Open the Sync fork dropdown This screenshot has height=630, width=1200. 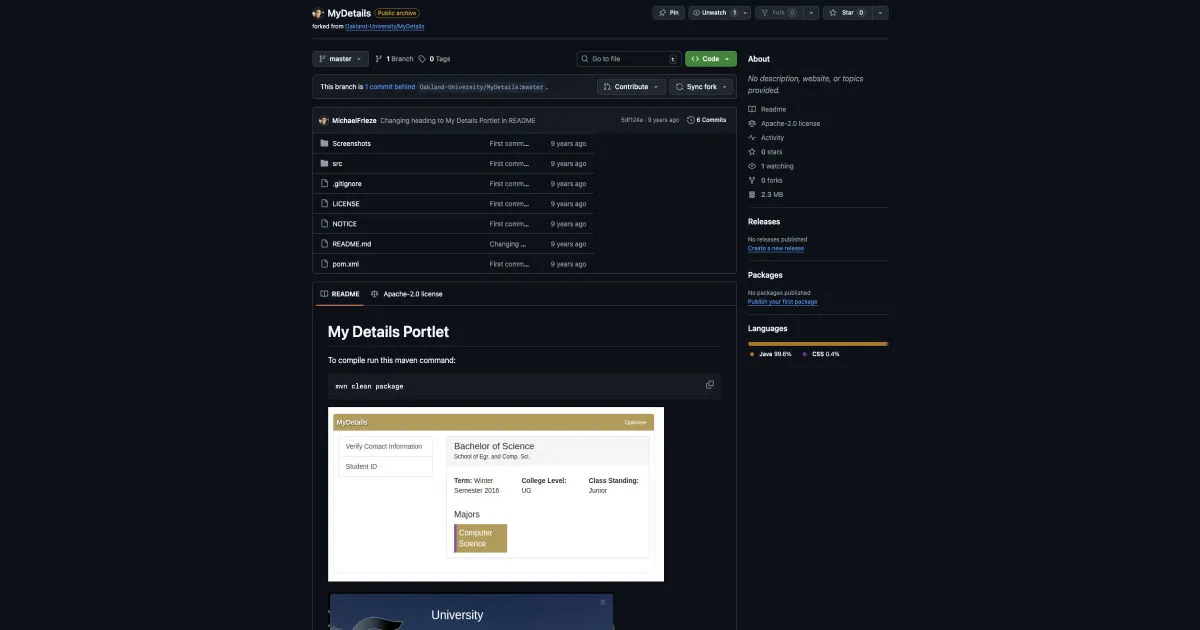(702, 87)
